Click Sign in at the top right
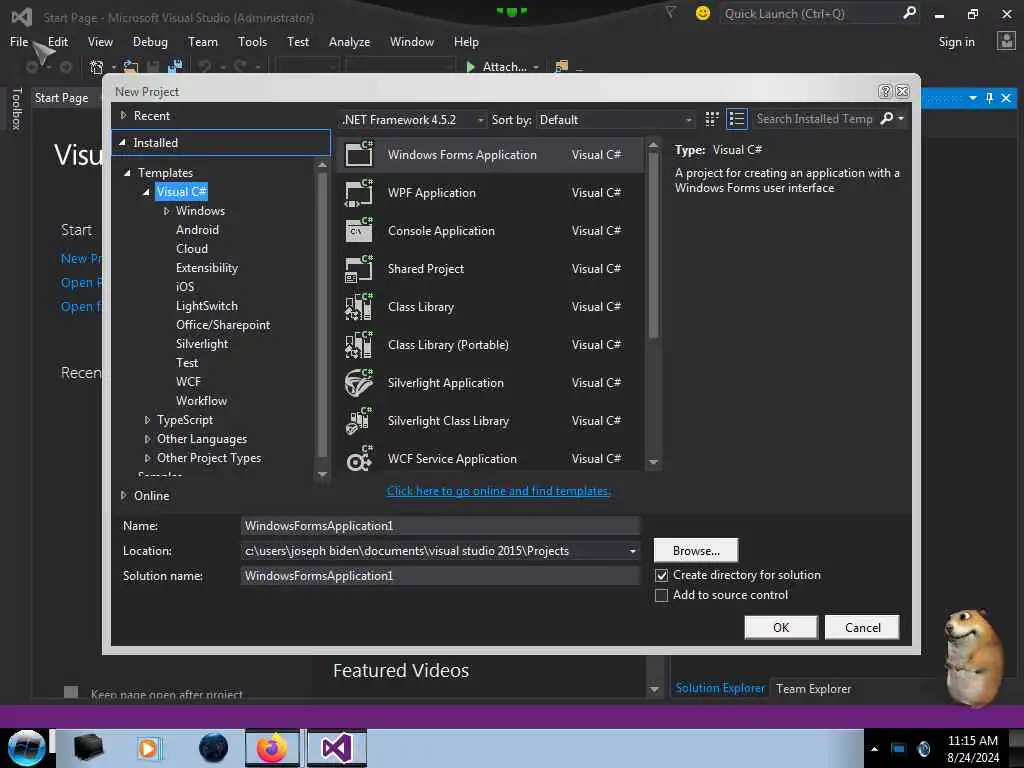Image resolution: width=1024 pixels, height=768 pixels. point(956,42)
